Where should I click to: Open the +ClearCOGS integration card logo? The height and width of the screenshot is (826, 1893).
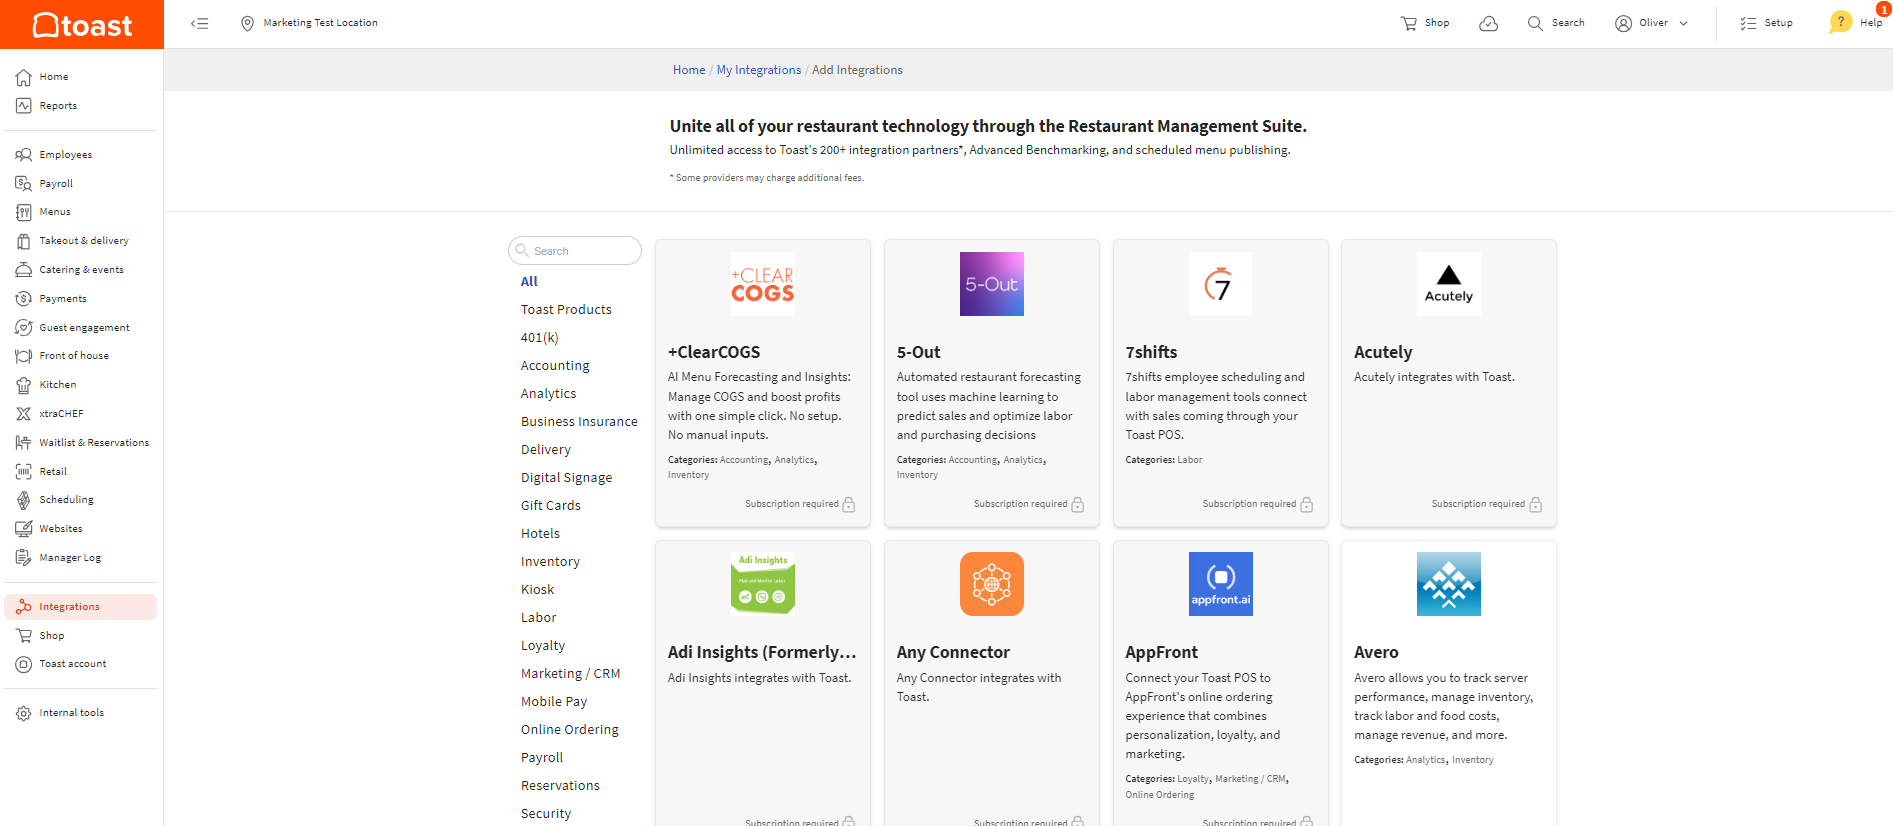(x=763, y=284)
